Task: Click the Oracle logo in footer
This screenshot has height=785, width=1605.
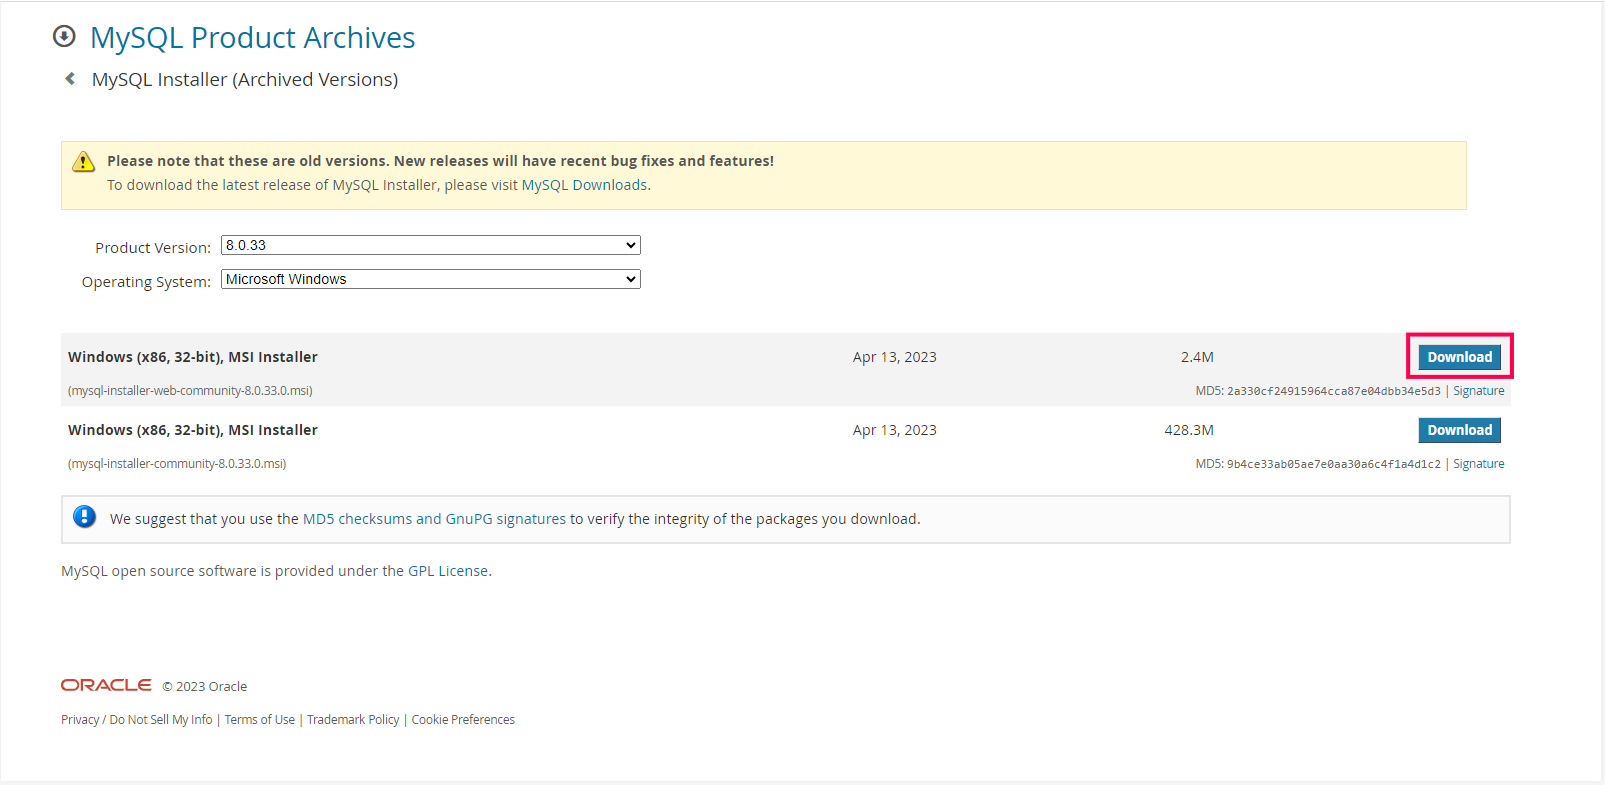Action: point(106,685)
